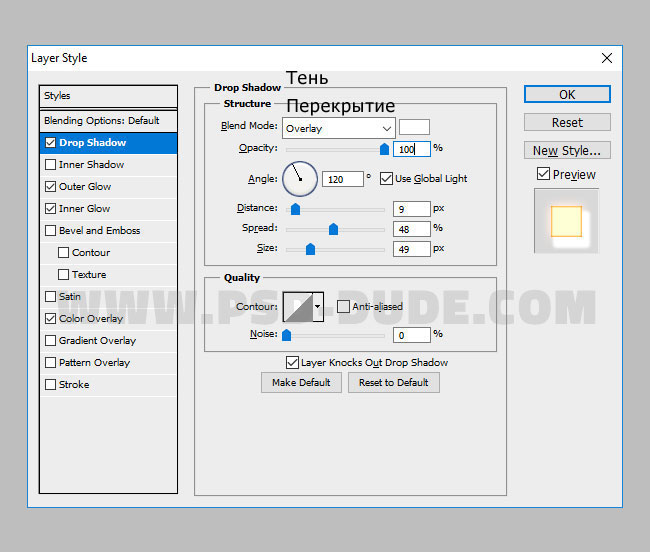The image size is (650, 552).
Task: Uncheck the Drop Shadow checkbox
Action: tap(50, 143)
